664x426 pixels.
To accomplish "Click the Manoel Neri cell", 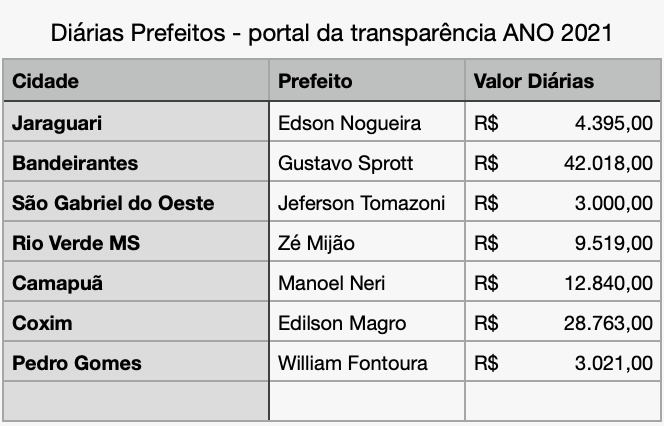I will click(x=367, y=282).
